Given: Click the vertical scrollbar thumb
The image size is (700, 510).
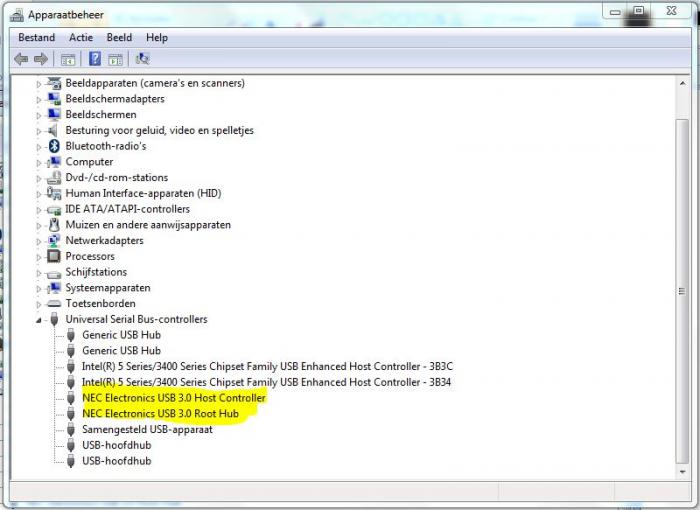Looking at the screenshot, I should click(x=682, y=291).
